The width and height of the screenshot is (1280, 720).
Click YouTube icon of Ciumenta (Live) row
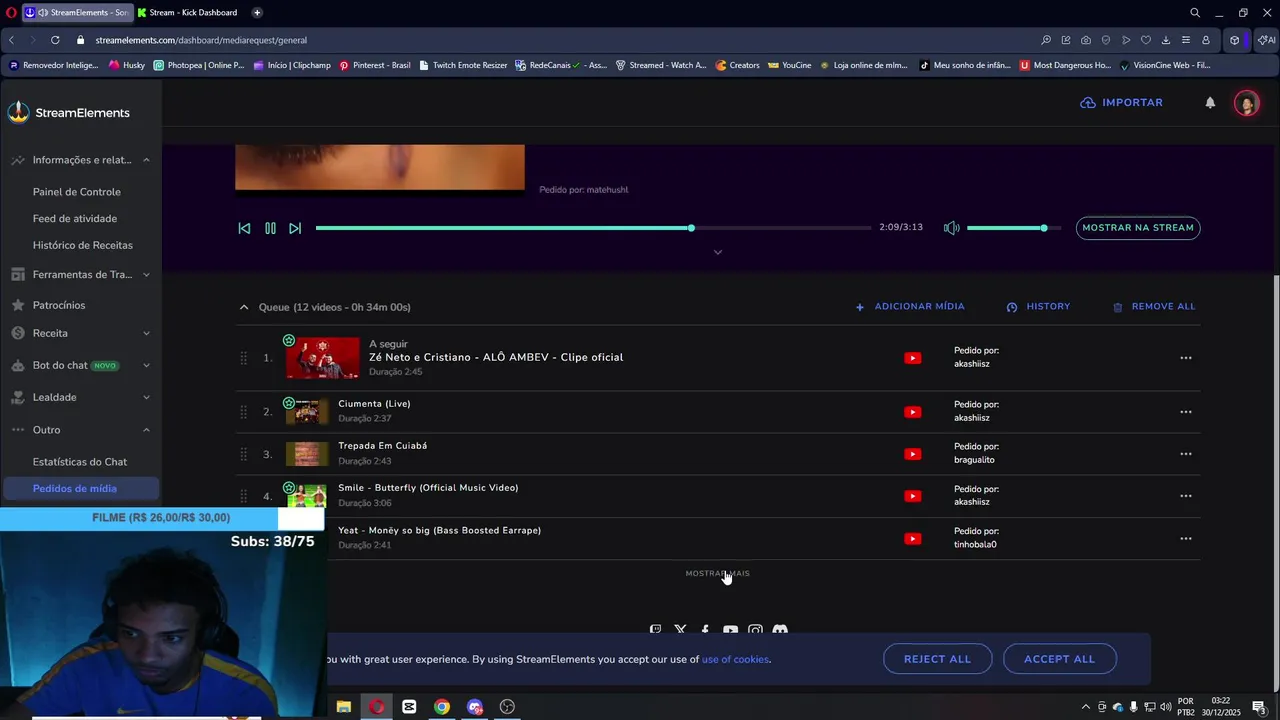tap(912, 412)
